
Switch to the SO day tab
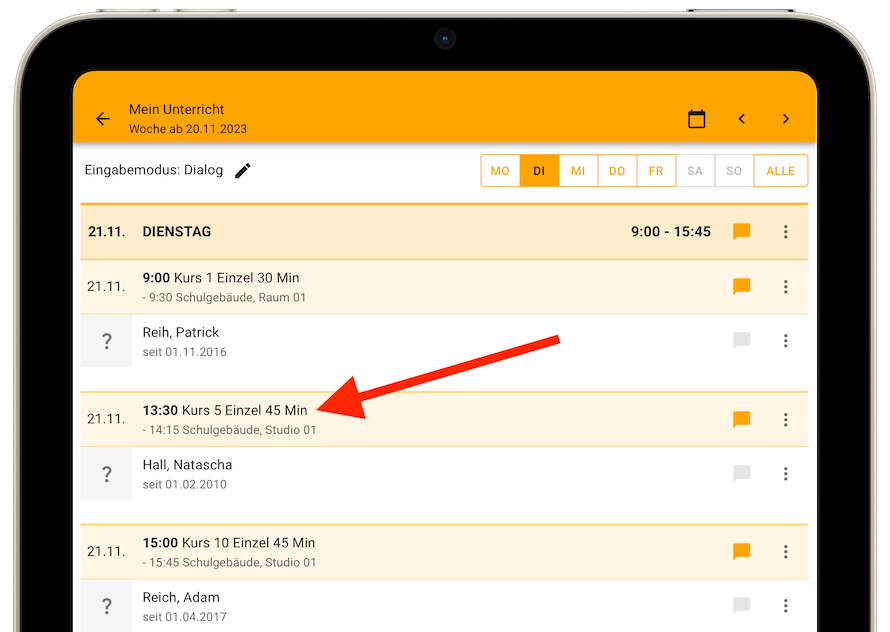tap(734, 171)
